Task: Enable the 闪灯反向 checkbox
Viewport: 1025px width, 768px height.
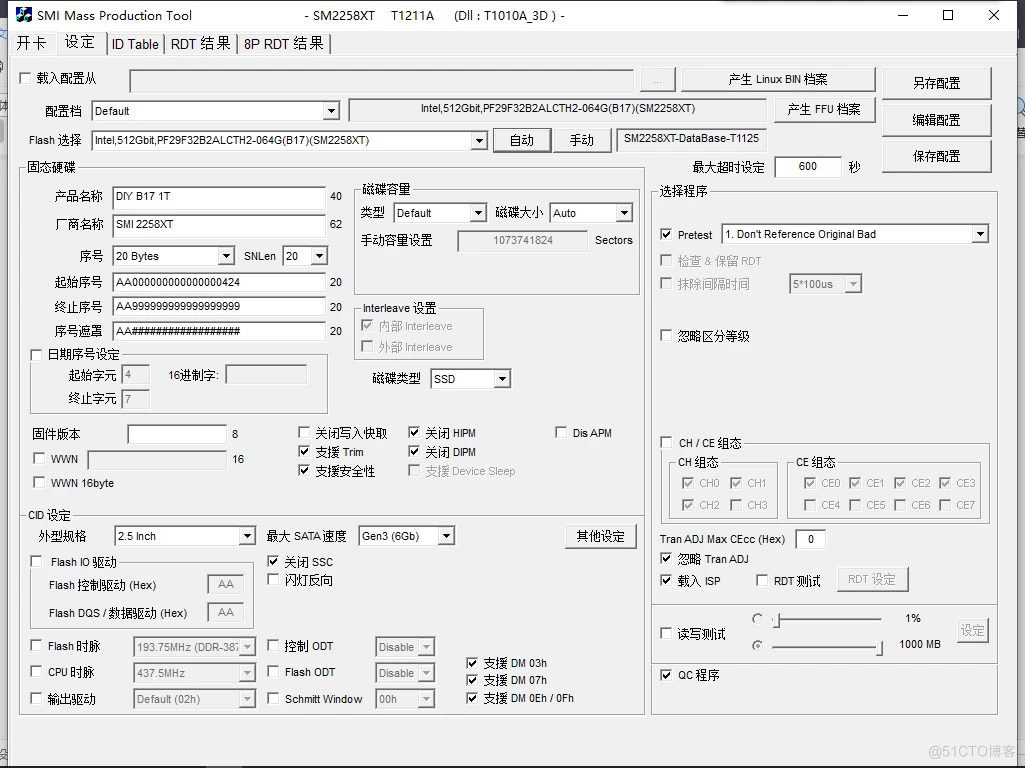Action: [x=273, y=580]
